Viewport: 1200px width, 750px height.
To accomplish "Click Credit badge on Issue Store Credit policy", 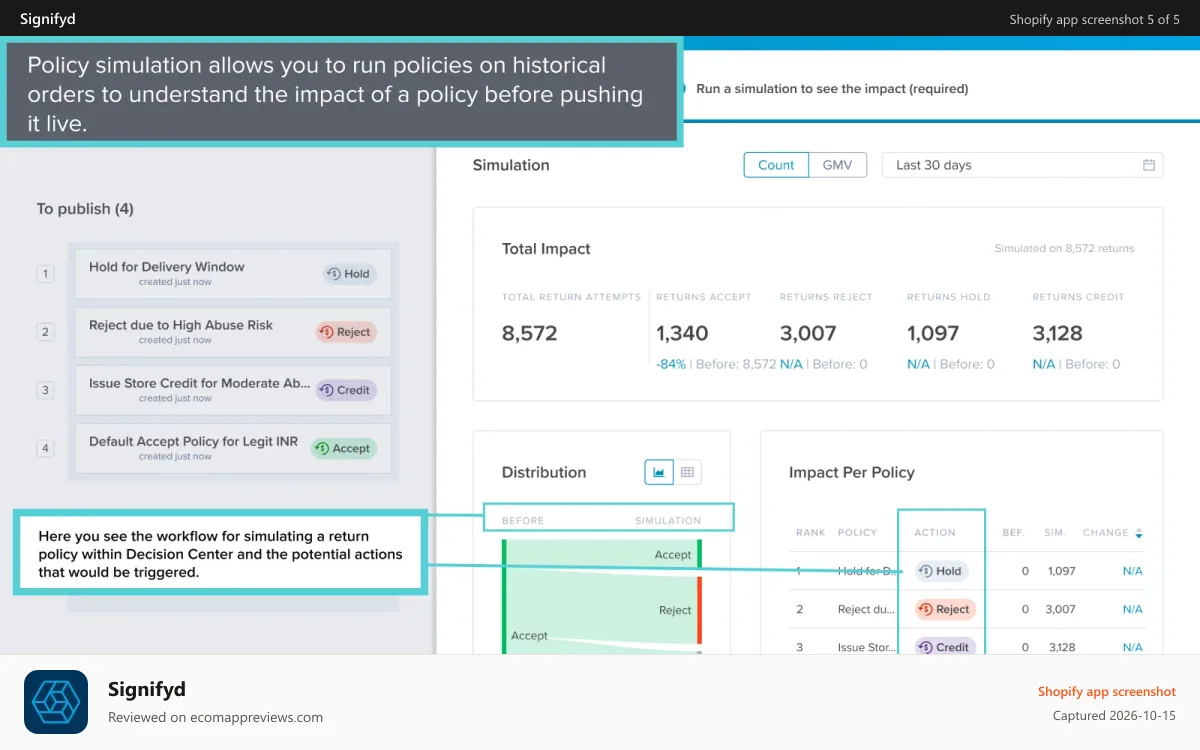I will point(346,390).
